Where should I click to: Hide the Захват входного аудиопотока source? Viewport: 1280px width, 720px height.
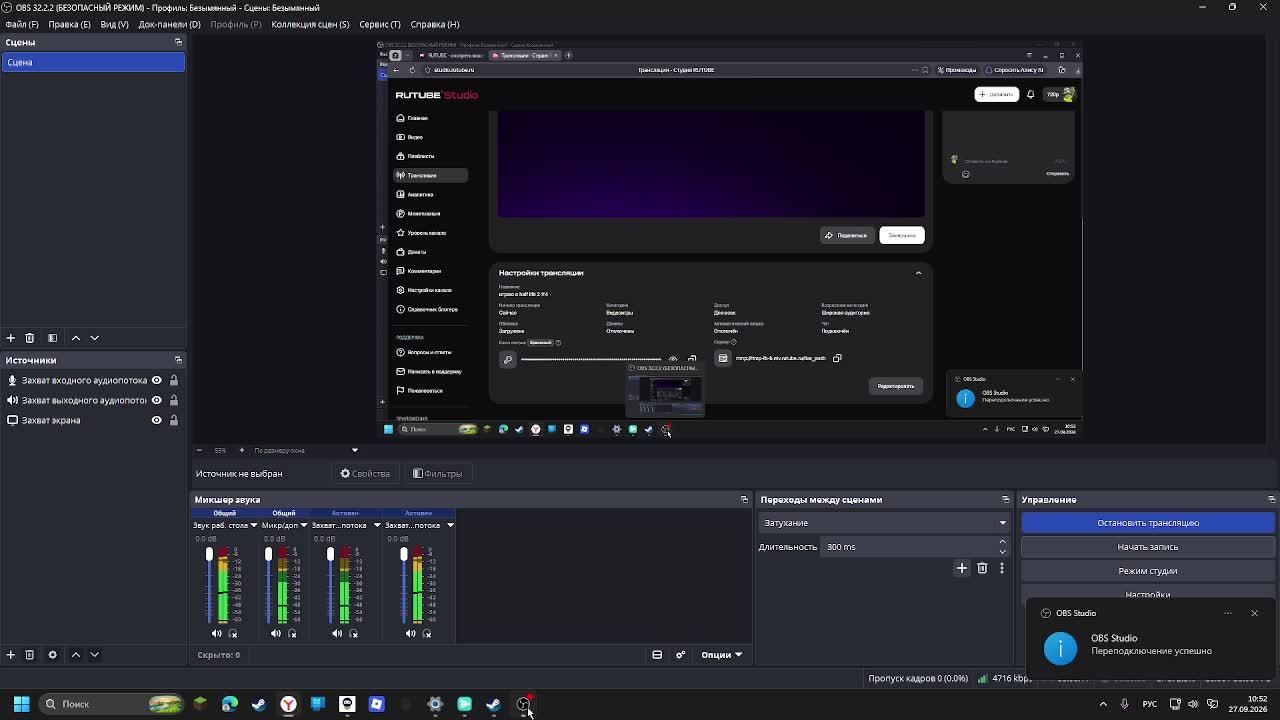156,380
